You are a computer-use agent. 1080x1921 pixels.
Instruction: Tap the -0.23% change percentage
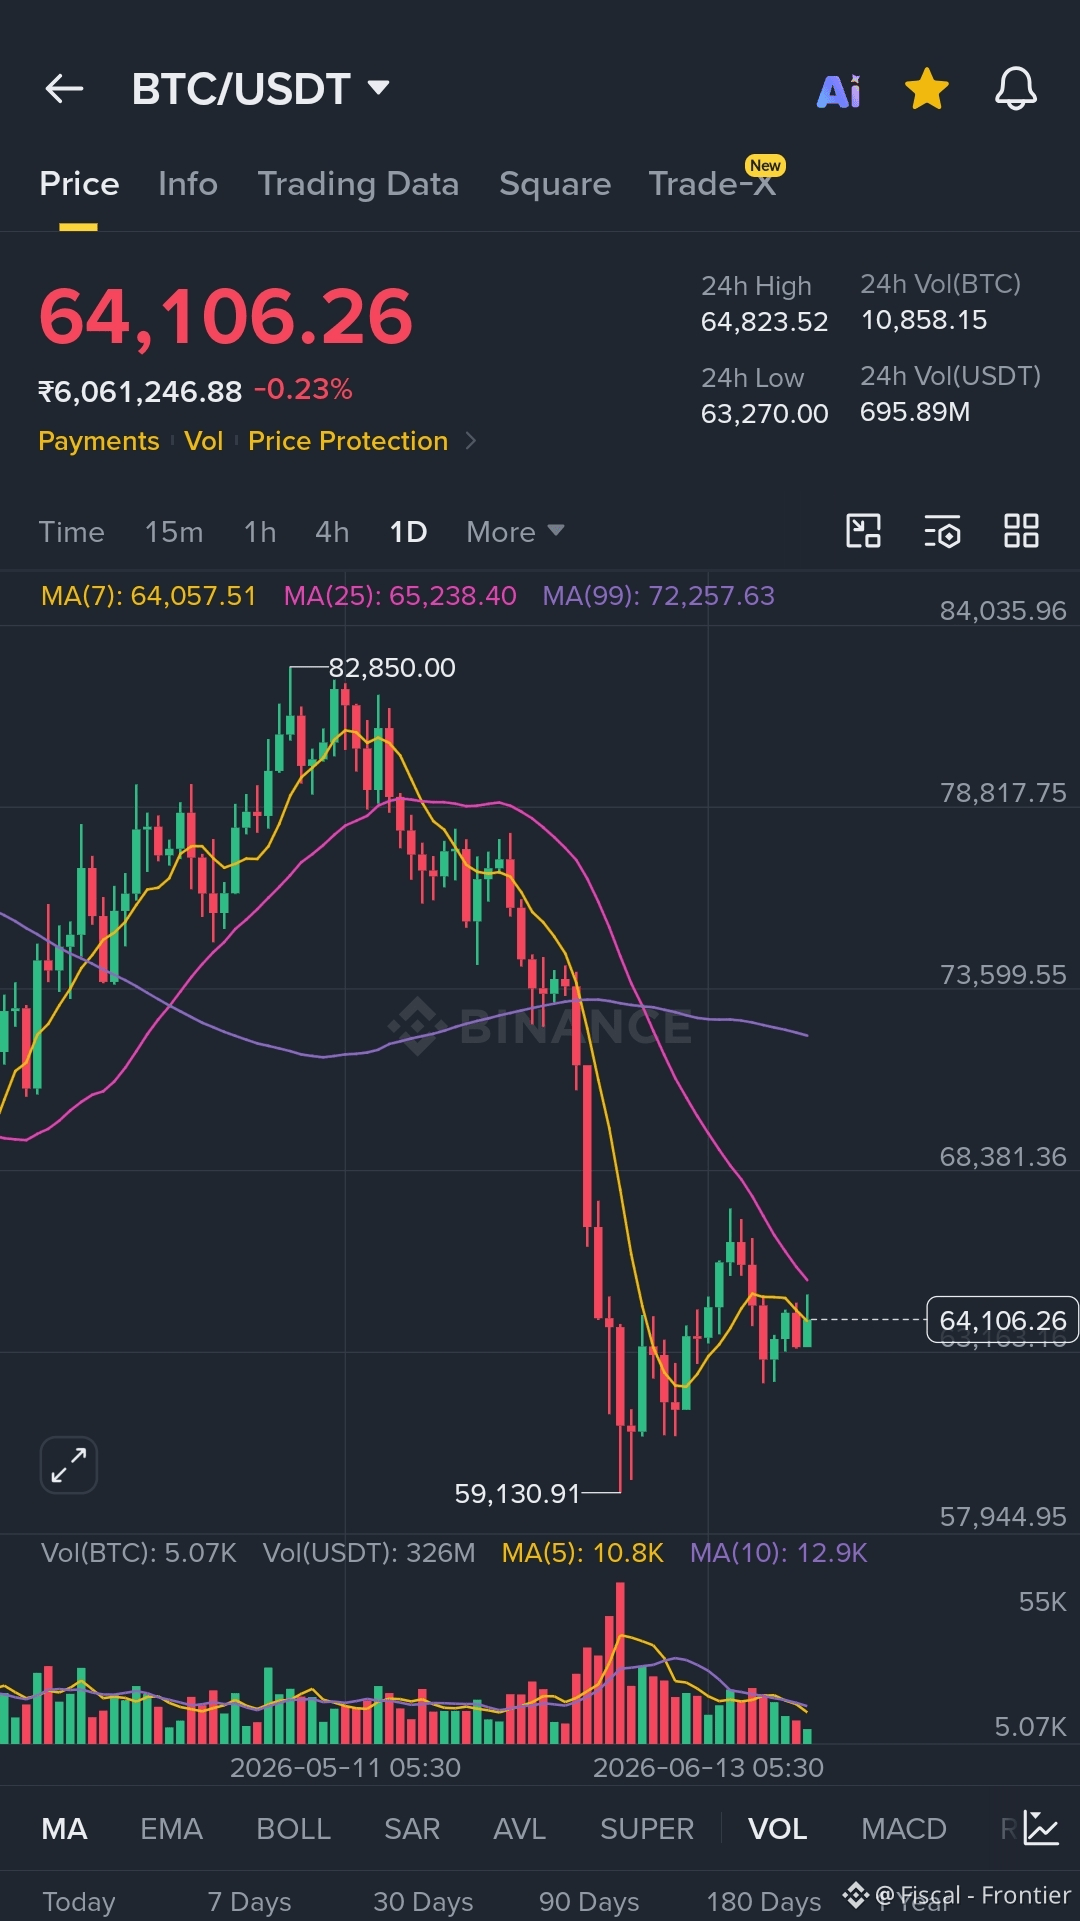click(303, 389)
